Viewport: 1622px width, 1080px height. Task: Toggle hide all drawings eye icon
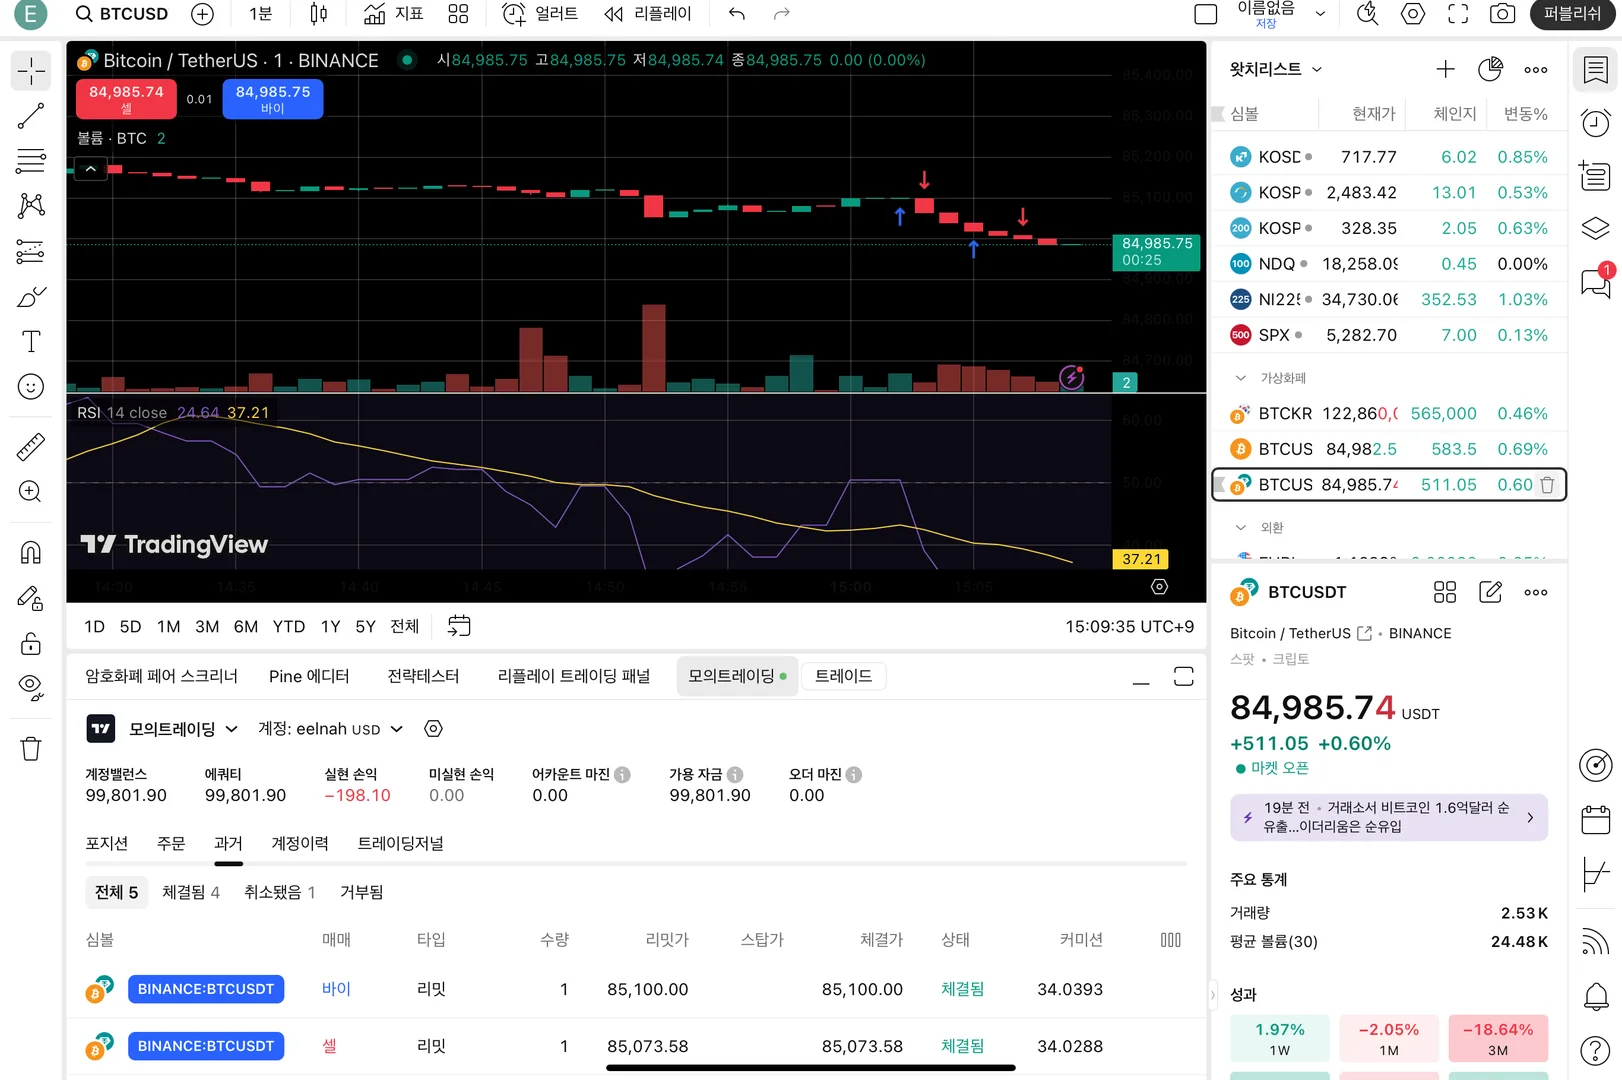point(31,687)
